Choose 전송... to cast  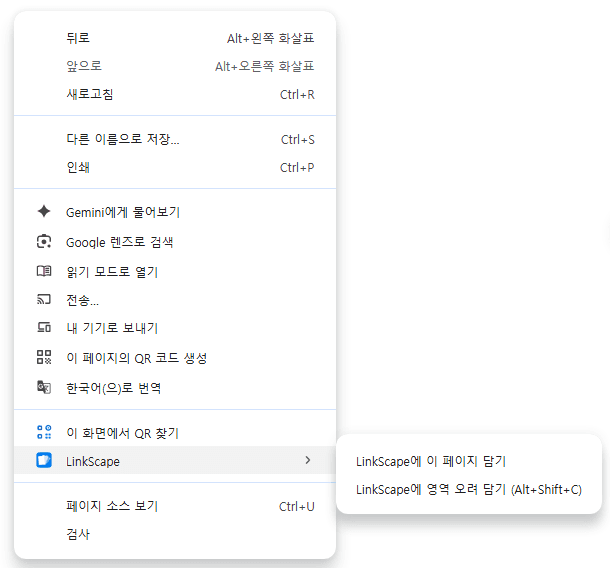pyautogui.click(x=175, y=300)
